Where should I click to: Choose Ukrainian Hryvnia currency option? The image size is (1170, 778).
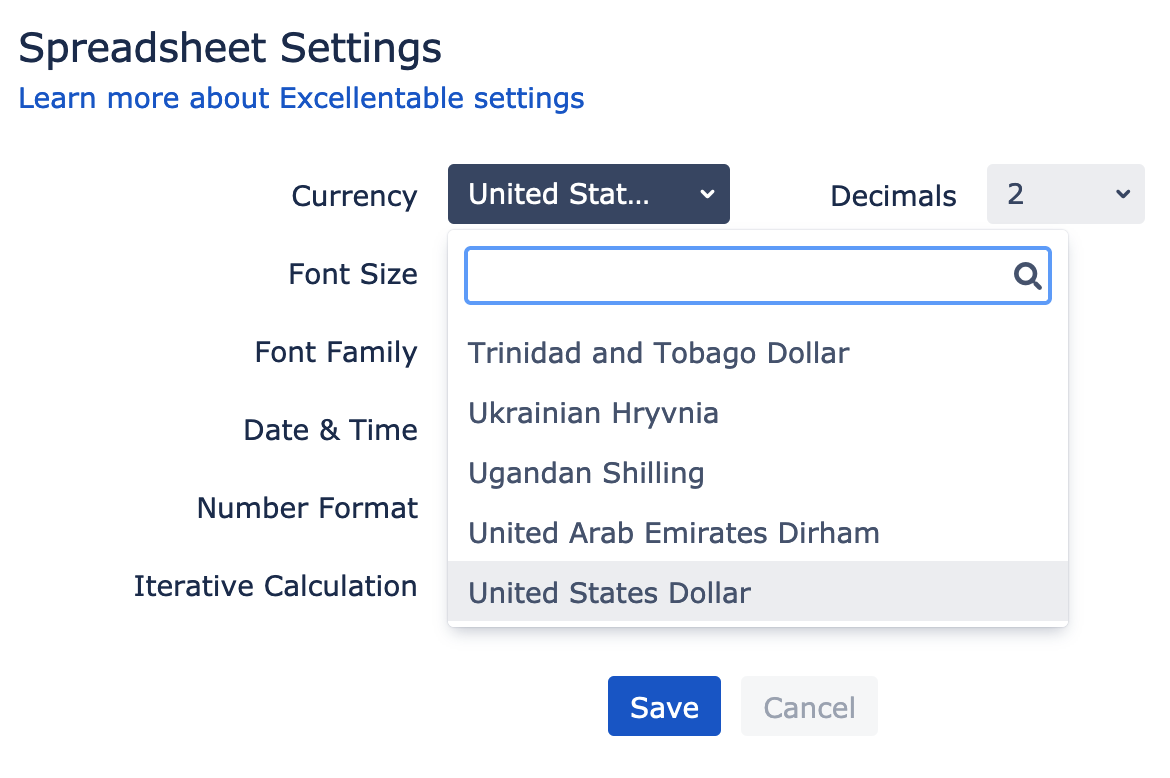point(758,412)
